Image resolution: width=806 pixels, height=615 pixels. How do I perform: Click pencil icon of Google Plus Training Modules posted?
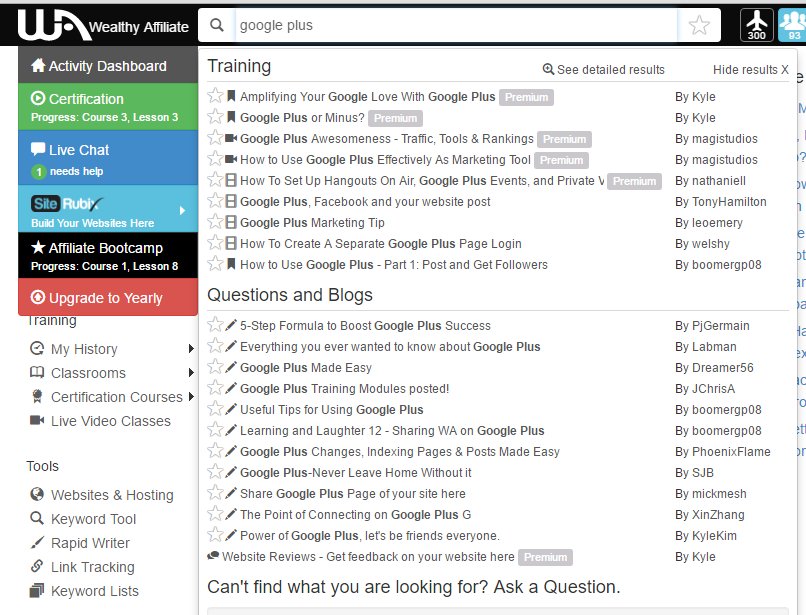pos(231,388)
